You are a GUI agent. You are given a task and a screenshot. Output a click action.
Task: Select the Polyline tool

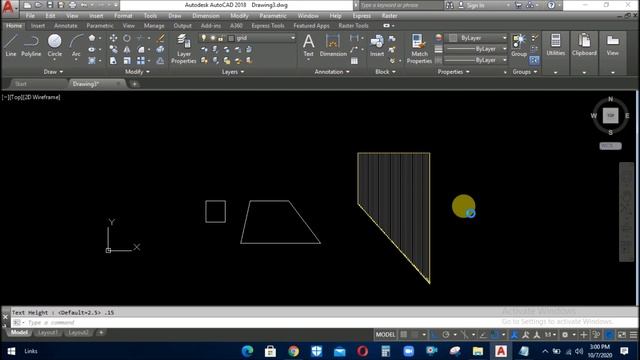tap(31, 45)
